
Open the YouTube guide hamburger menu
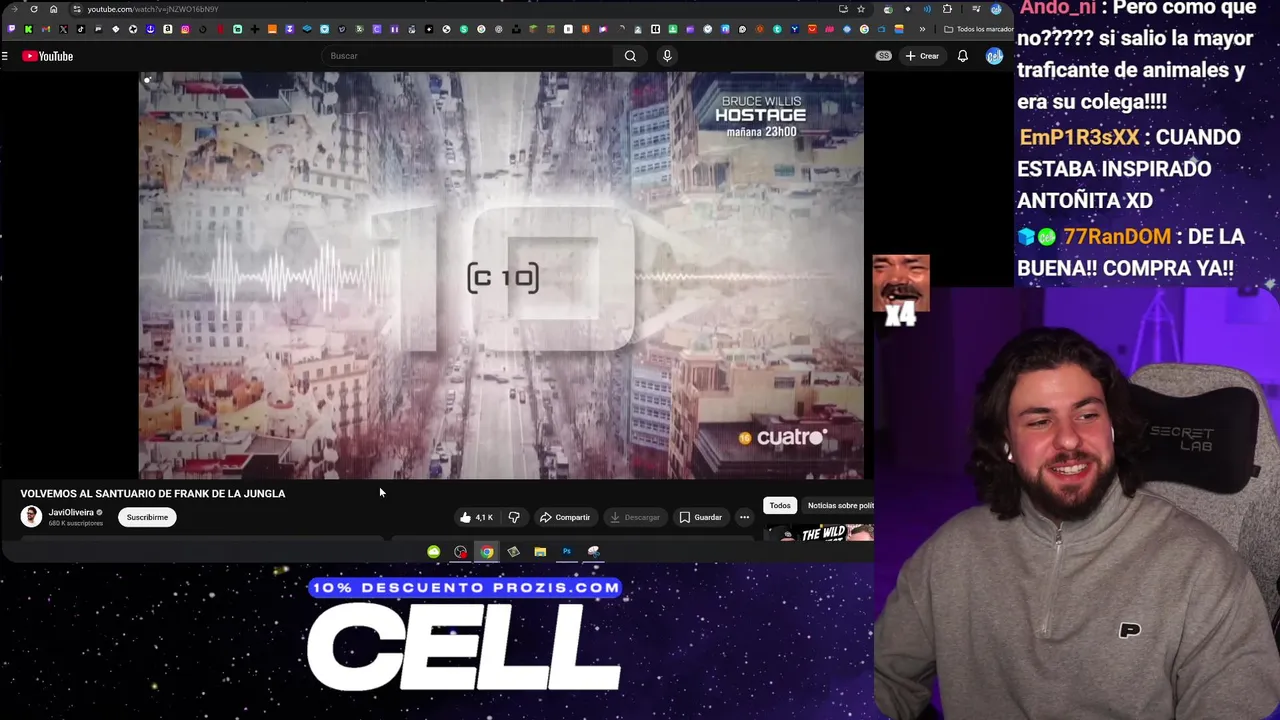pyautogui.click(x=5, y=56)
